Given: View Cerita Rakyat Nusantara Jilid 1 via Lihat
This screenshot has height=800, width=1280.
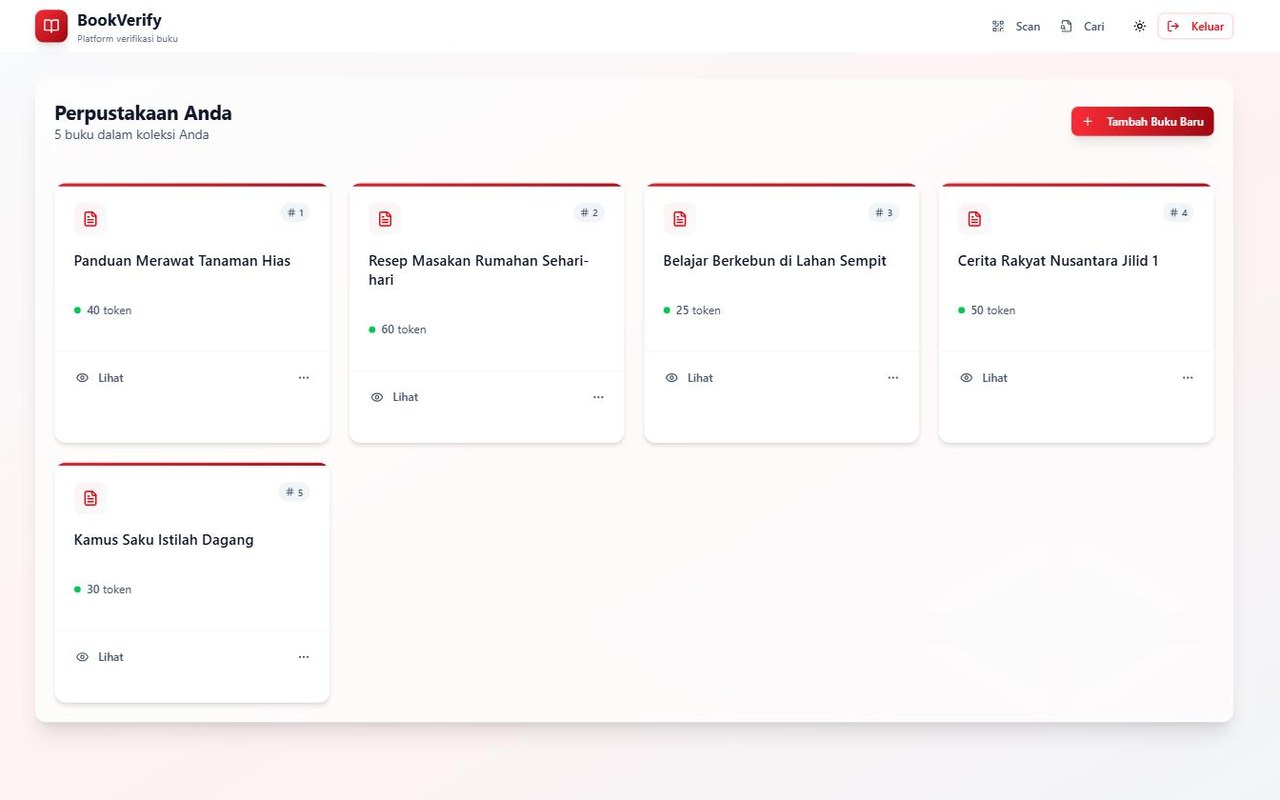Looking at the screenshot, I should click(984, 378).
